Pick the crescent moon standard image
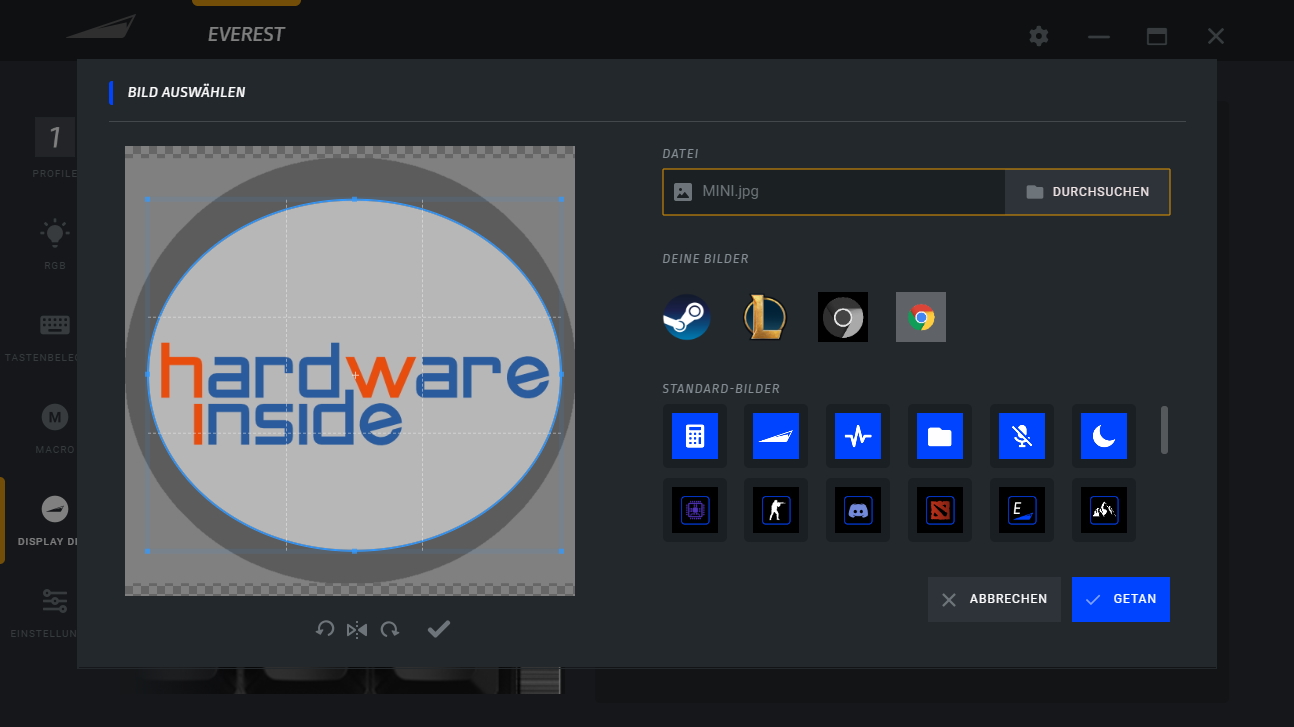Image resolution: width=1294 pixels, height=727 pixels. (1104, 436)
